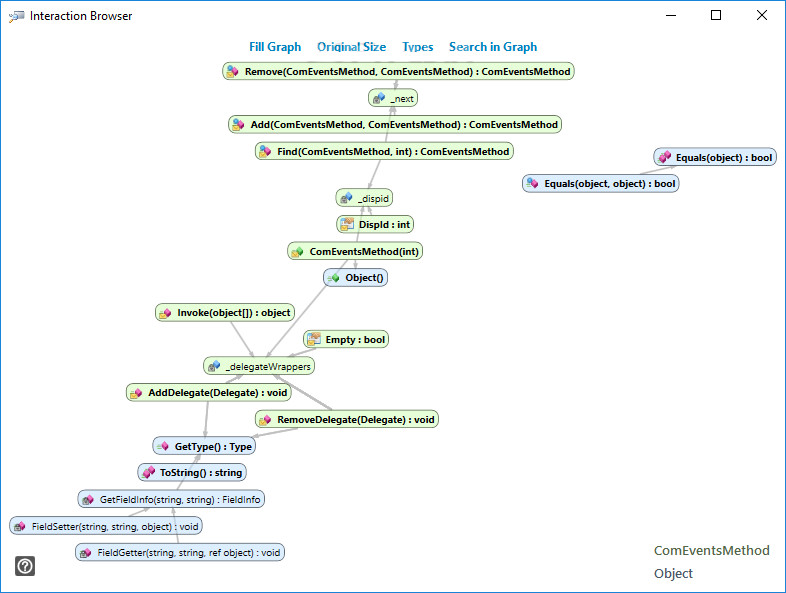Close the Interaction Browser window

[761, 16]
